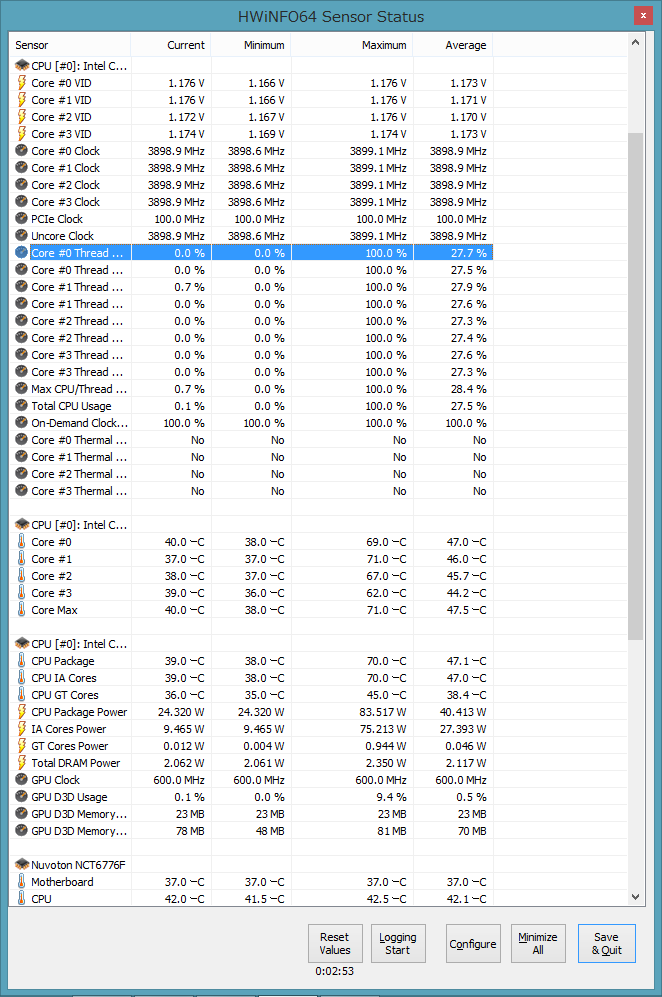
Task: Select the Nuvoton NCT6776F sensor group
Action: [78, 865]
